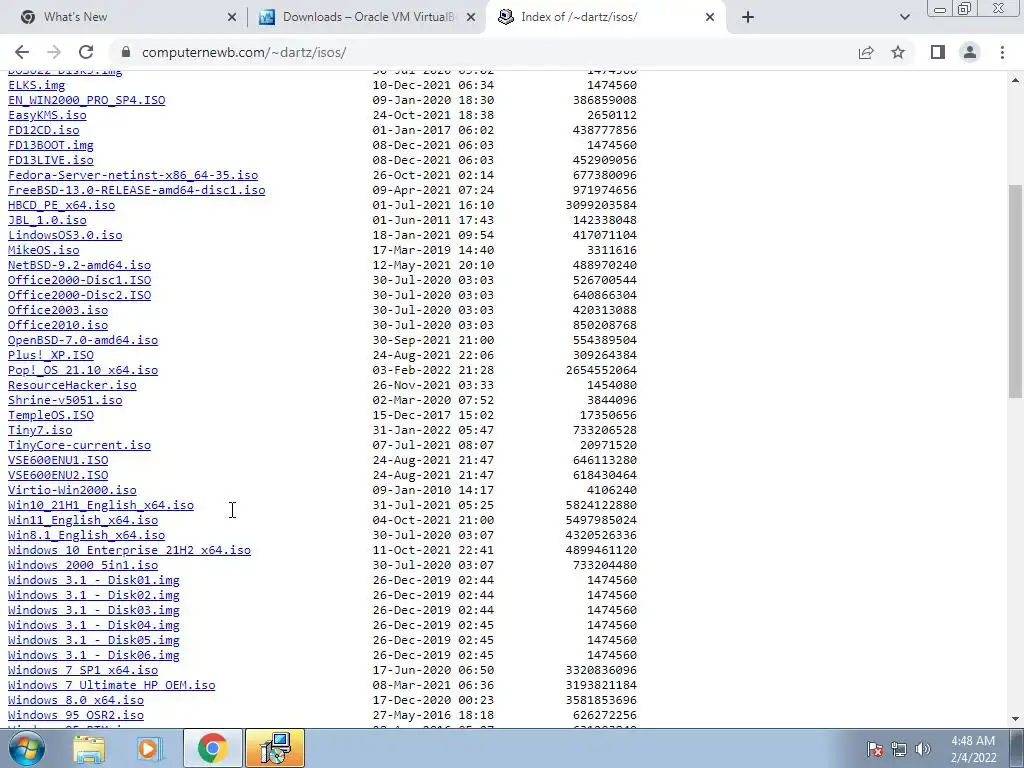Download Plus!_XP.ISO
1024x768 pixels.
click(51, 355)
